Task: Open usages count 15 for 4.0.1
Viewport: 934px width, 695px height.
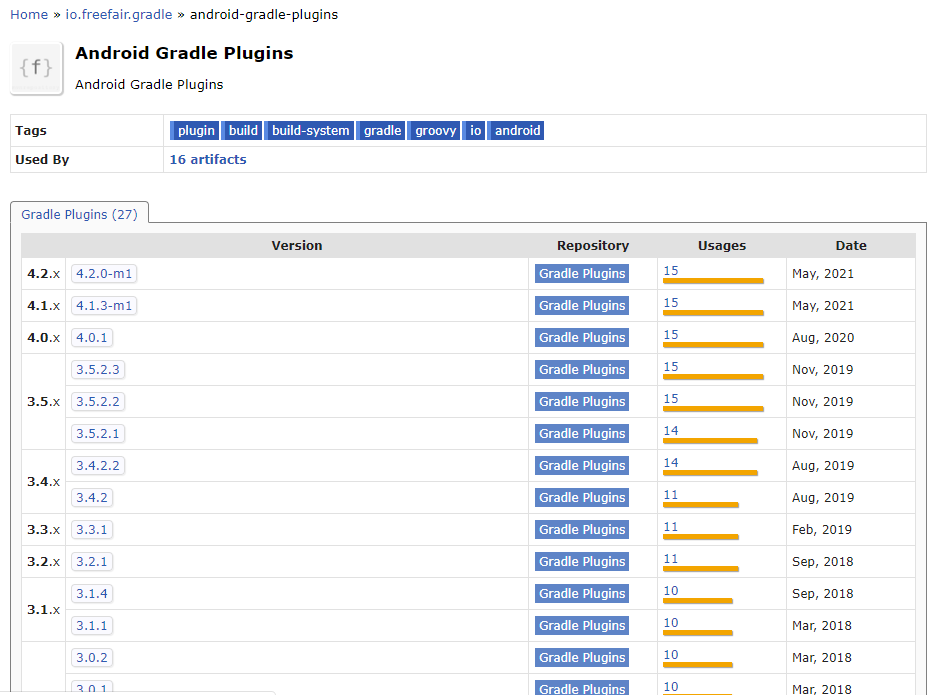Action: point(671,335)
